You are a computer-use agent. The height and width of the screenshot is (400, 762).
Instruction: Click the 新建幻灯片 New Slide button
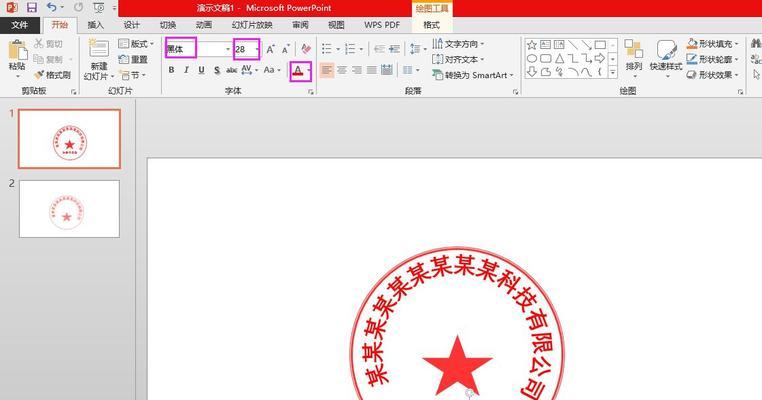pyautogui.click(x=99, y=59)
